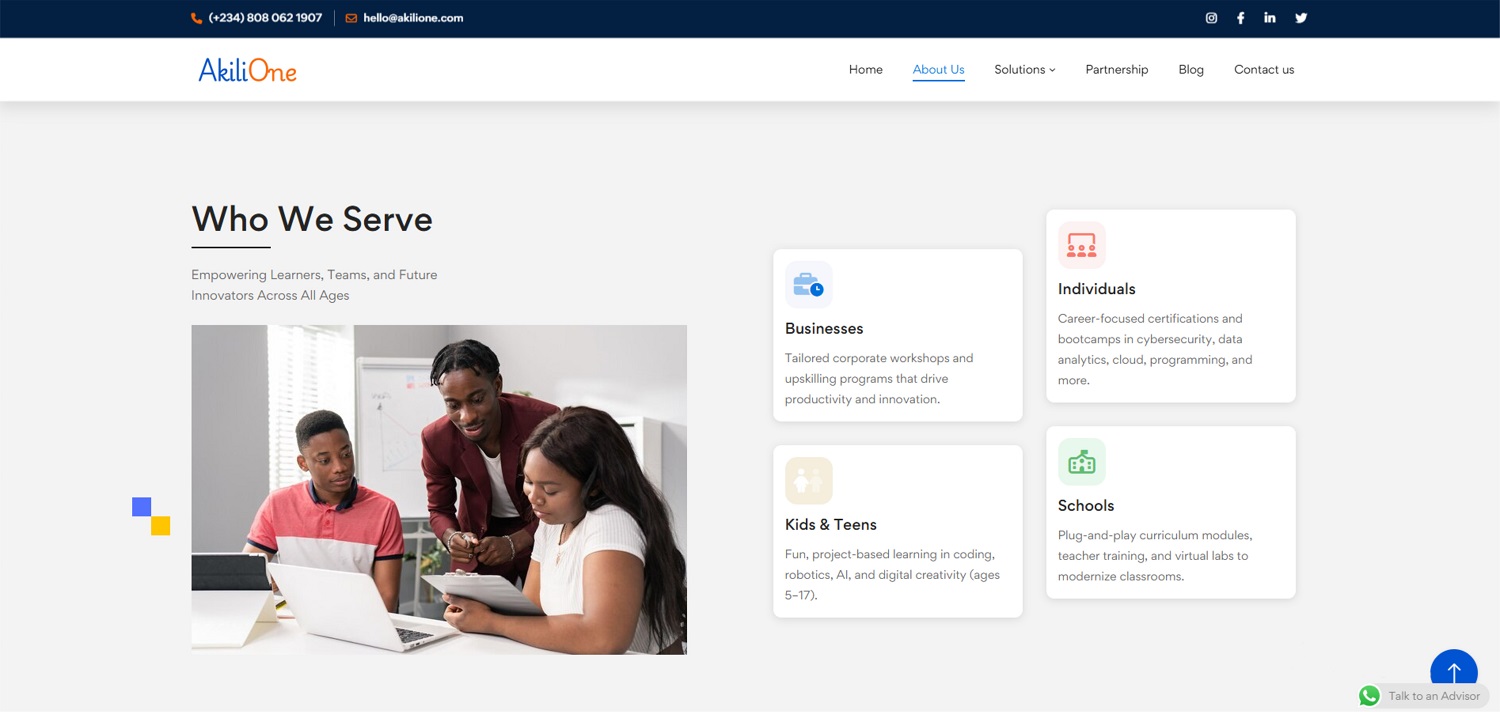Select the About Us menu item
Screen dimensions: 1500x712
click(x=938, y=70)
